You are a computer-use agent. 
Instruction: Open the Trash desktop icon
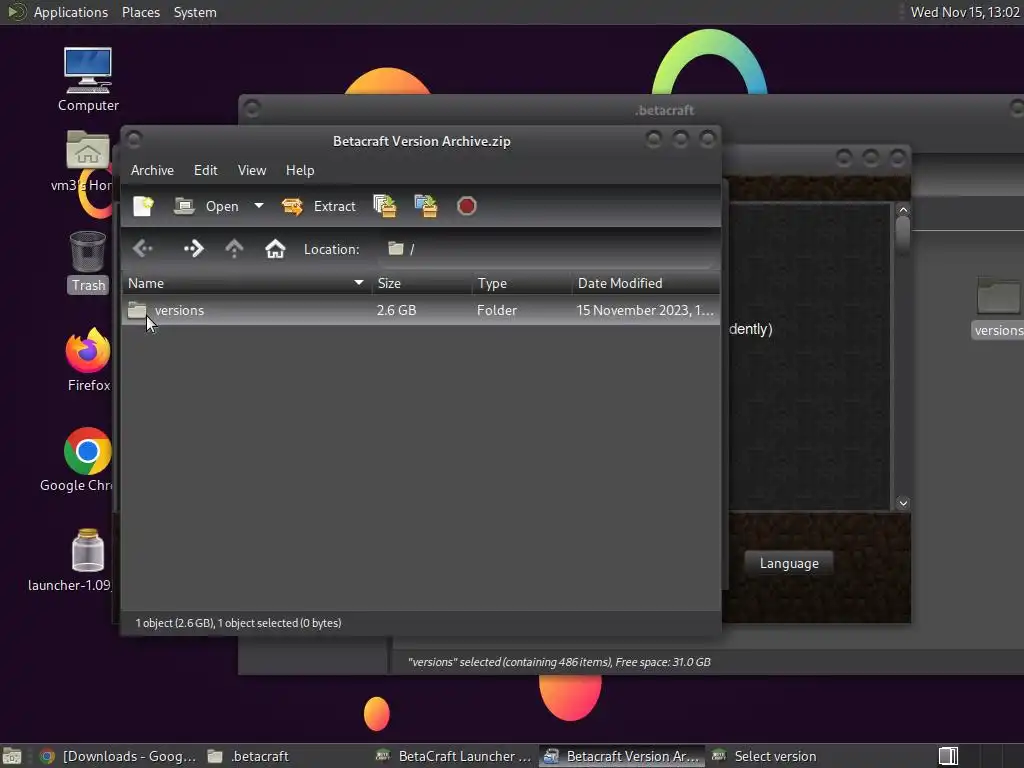(x=88, y=262)
